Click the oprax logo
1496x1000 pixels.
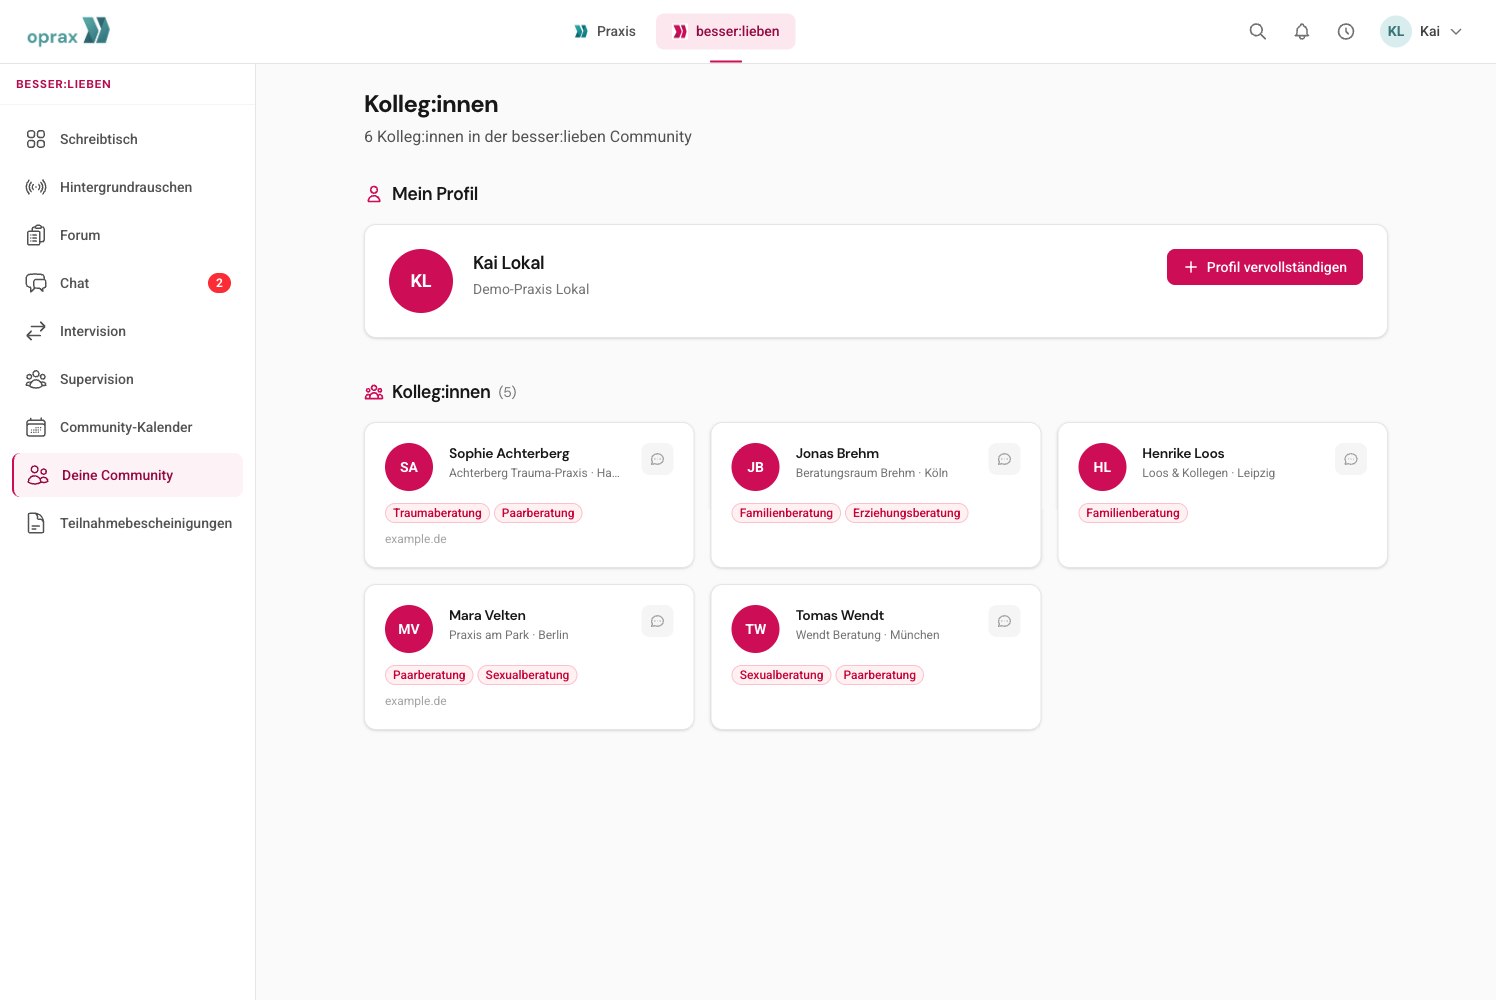click(x=68, y=32)
